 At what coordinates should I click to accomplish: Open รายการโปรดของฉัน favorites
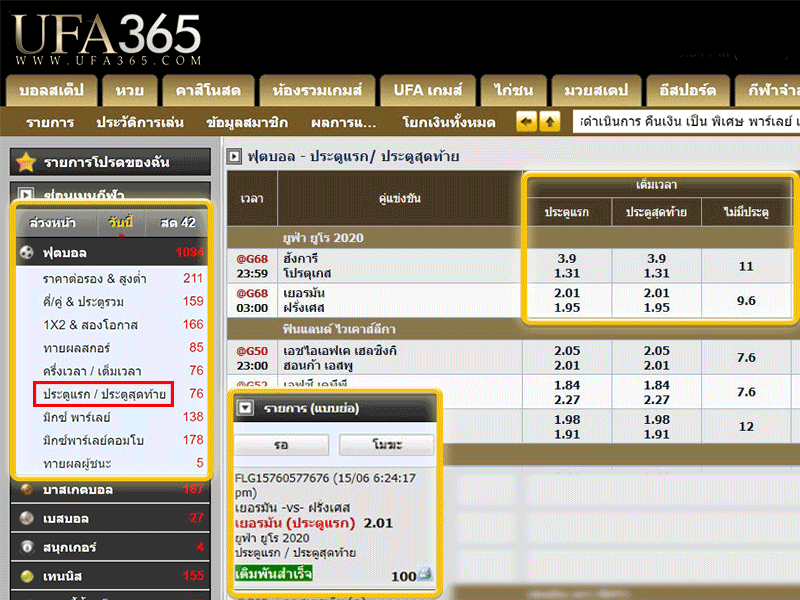tap(110, 162)
